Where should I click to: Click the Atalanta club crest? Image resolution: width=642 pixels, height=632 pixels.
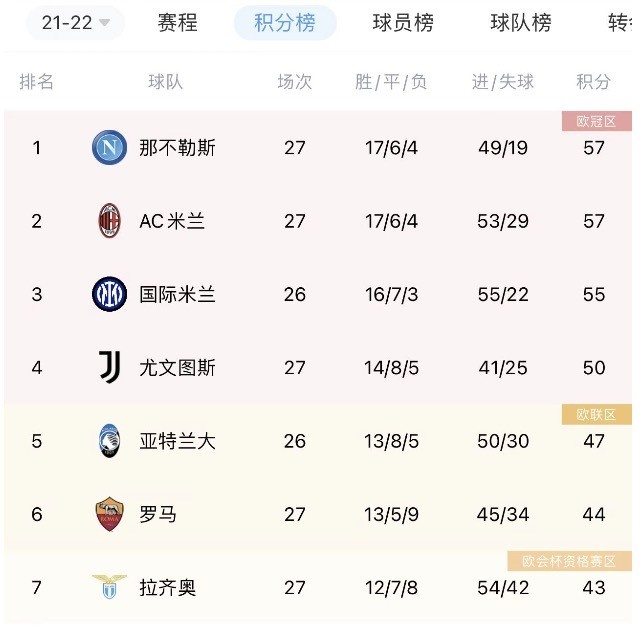(109, 441)
